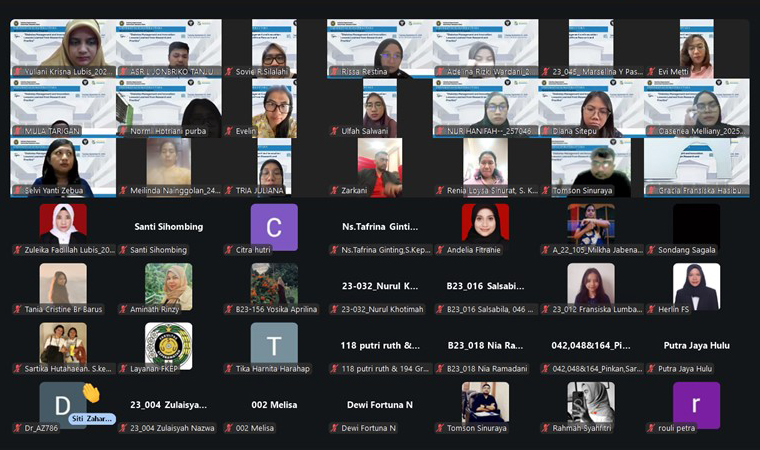Click the waving hand emoji on Dr_AZ786 tile
Viewport: 760px width, 450px height.
(x=90, y=393)
